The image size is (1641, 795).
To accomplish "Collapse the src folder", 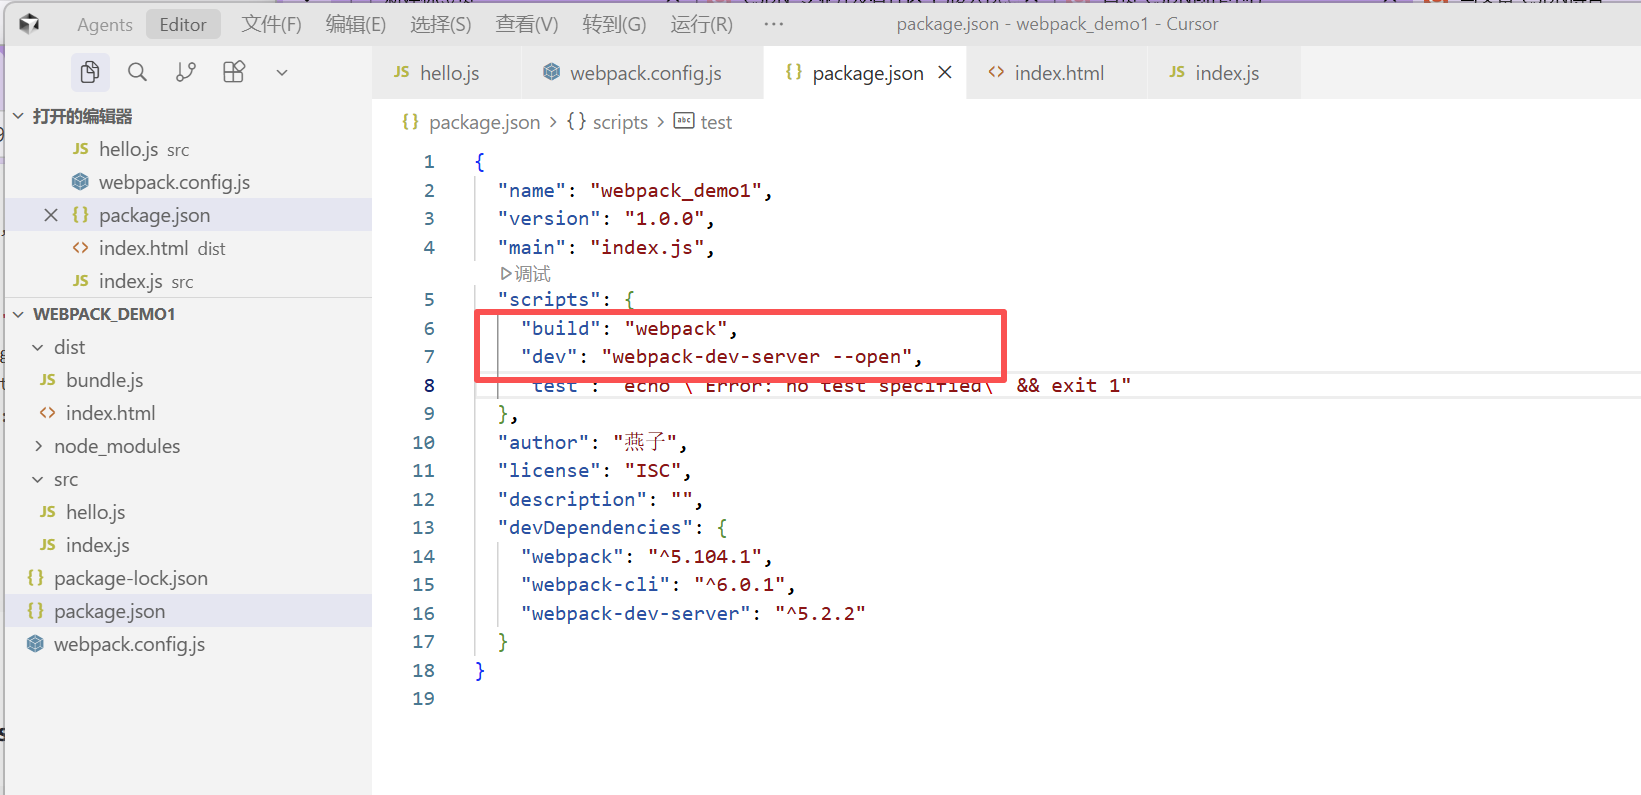I will click(189, 479).
